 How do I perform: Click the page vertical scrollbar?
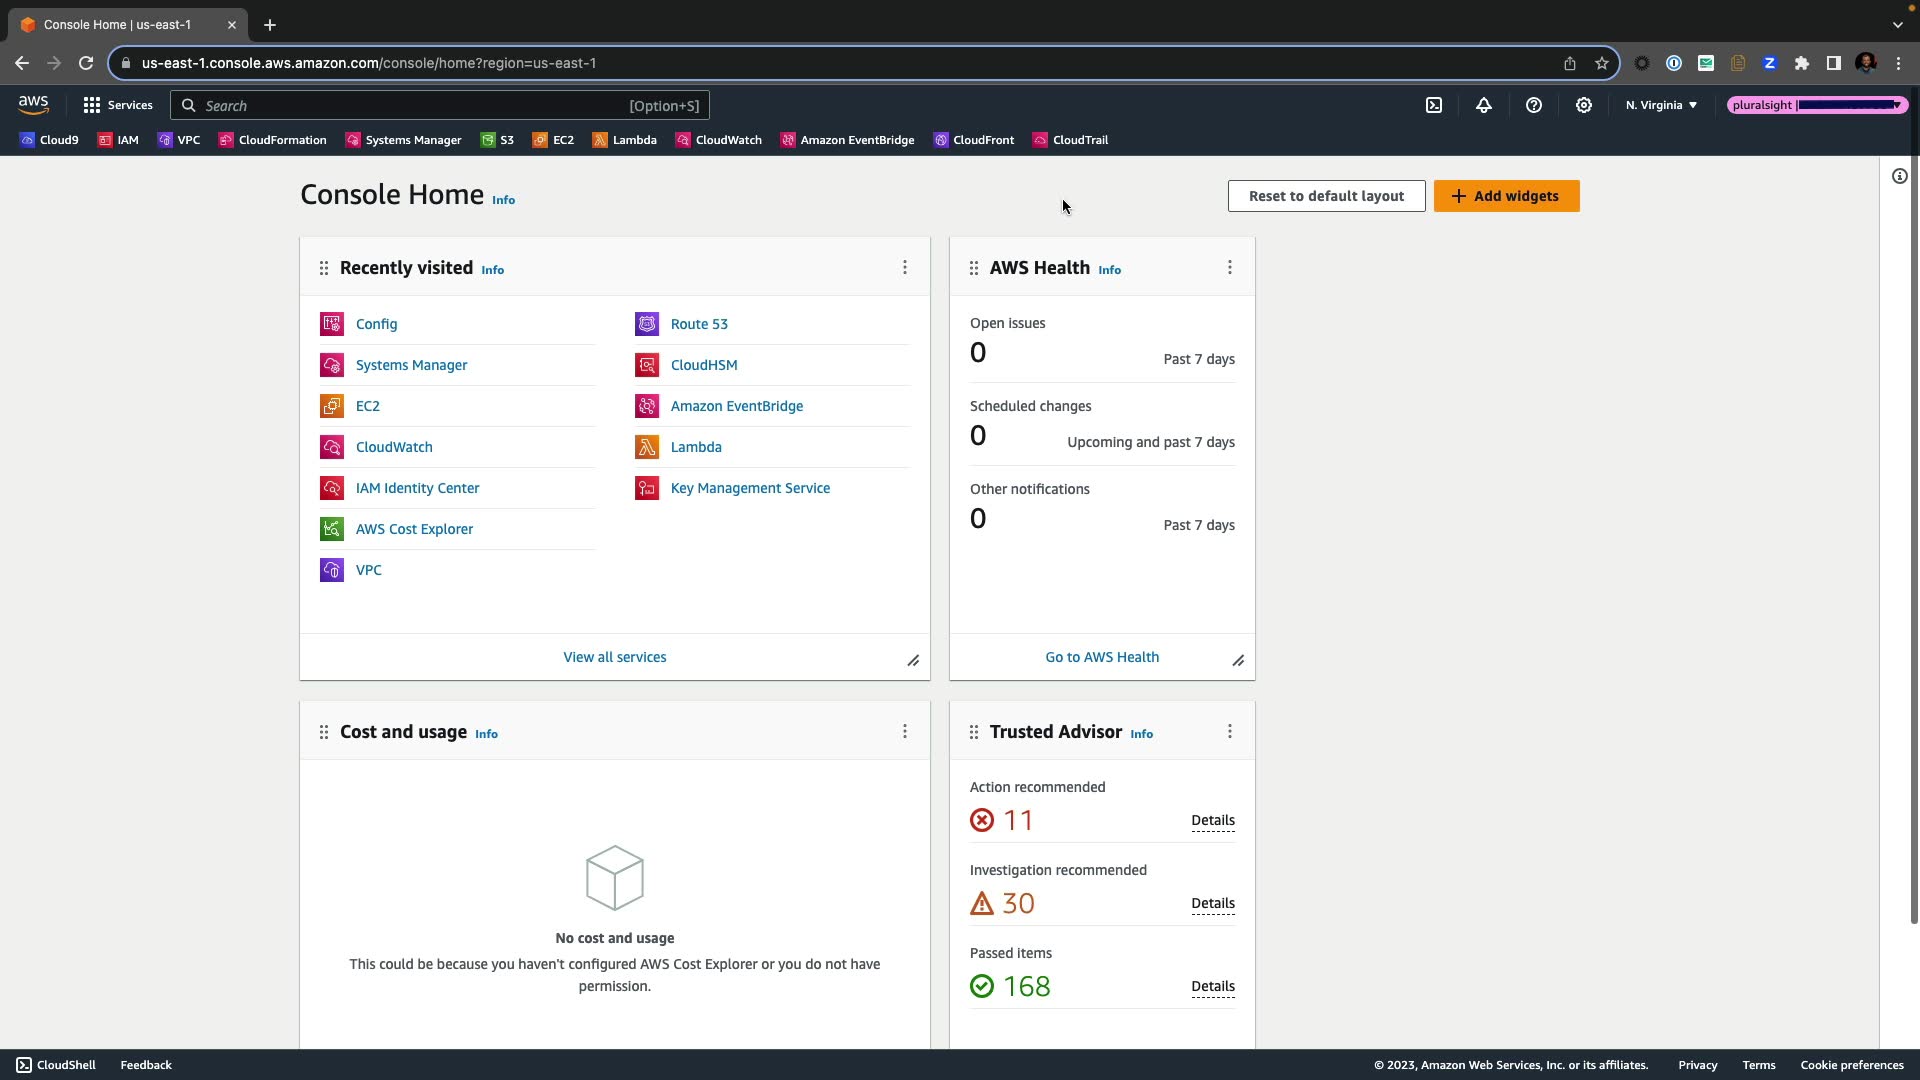pyautogui.click(x=1914, y=540)
